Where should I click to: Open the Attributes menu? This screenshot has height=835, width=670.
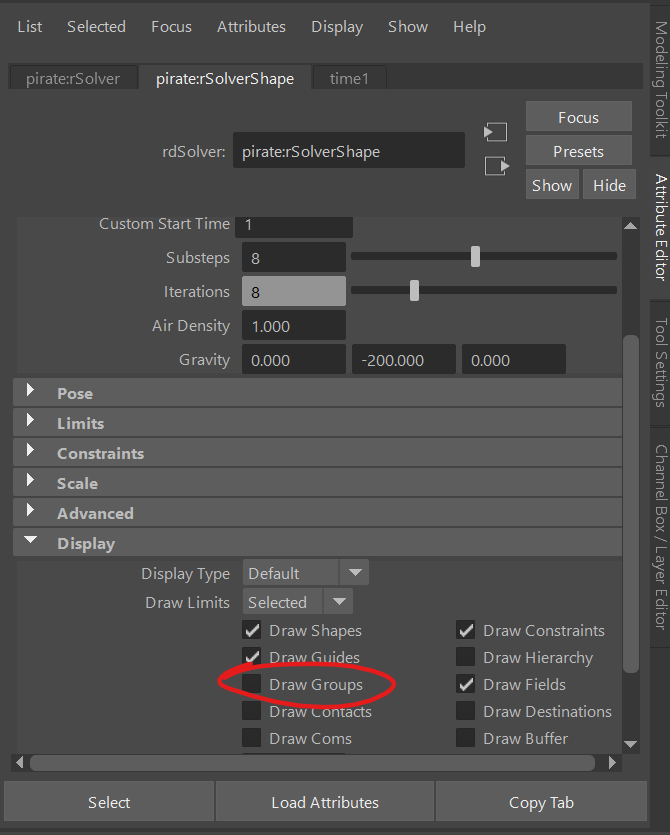click(251, 26)
